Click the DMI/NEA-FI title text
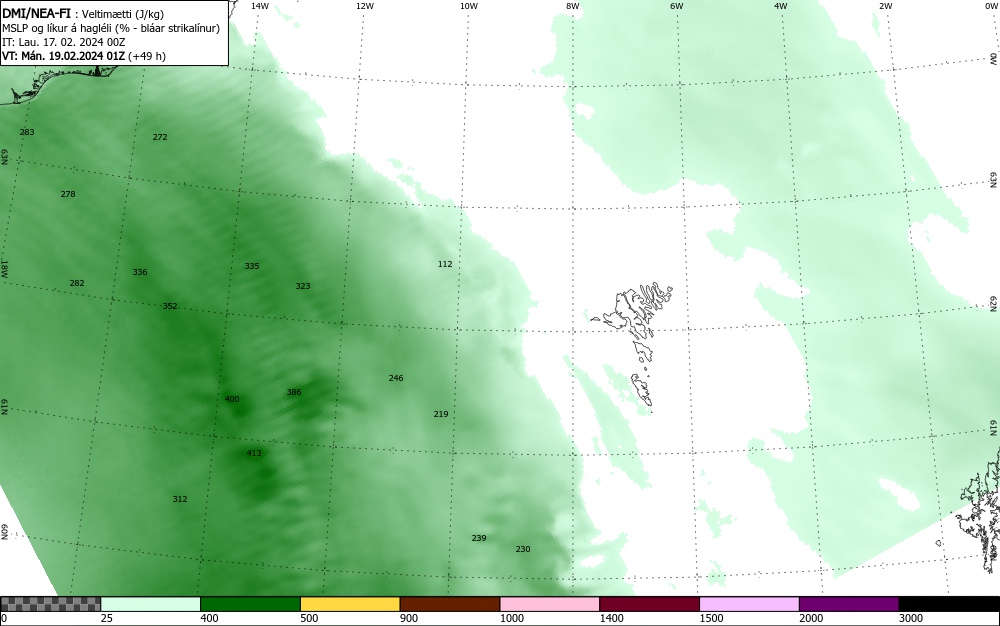 pos(36,13)
